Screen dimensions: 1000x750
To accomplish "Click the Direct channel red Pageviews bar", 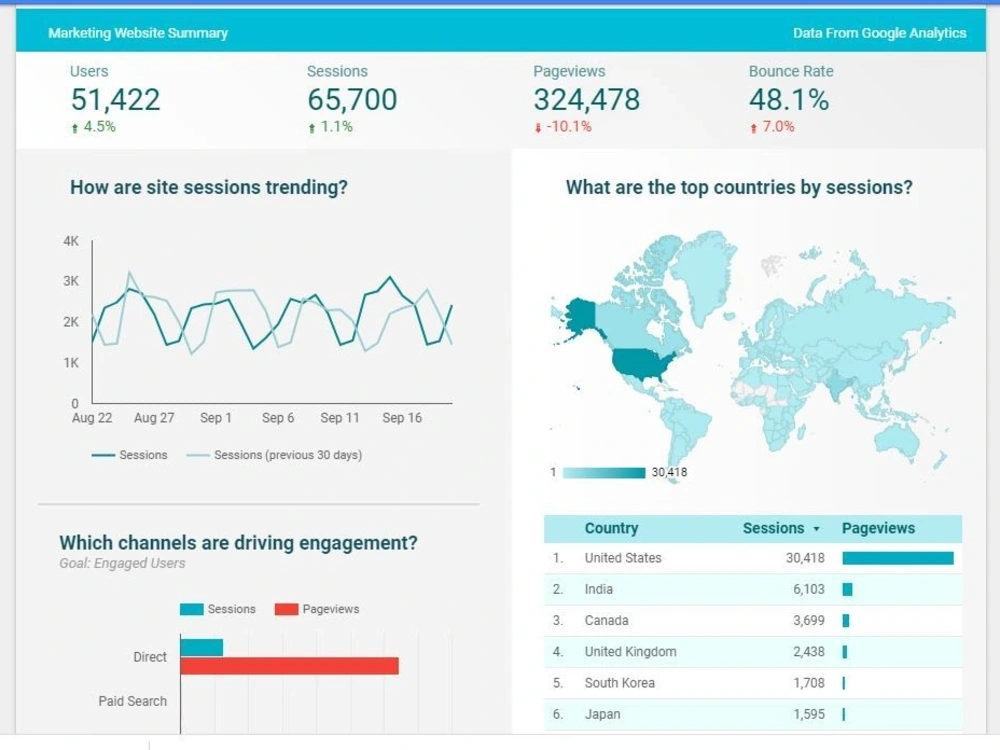I will [290, 666].
